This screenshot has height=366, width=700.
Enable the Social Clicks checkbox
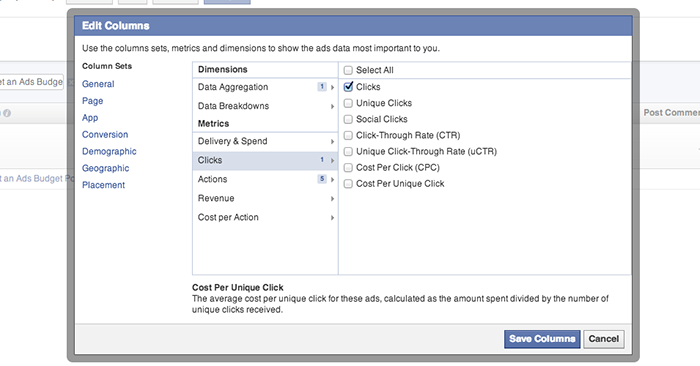pos(348,119)
